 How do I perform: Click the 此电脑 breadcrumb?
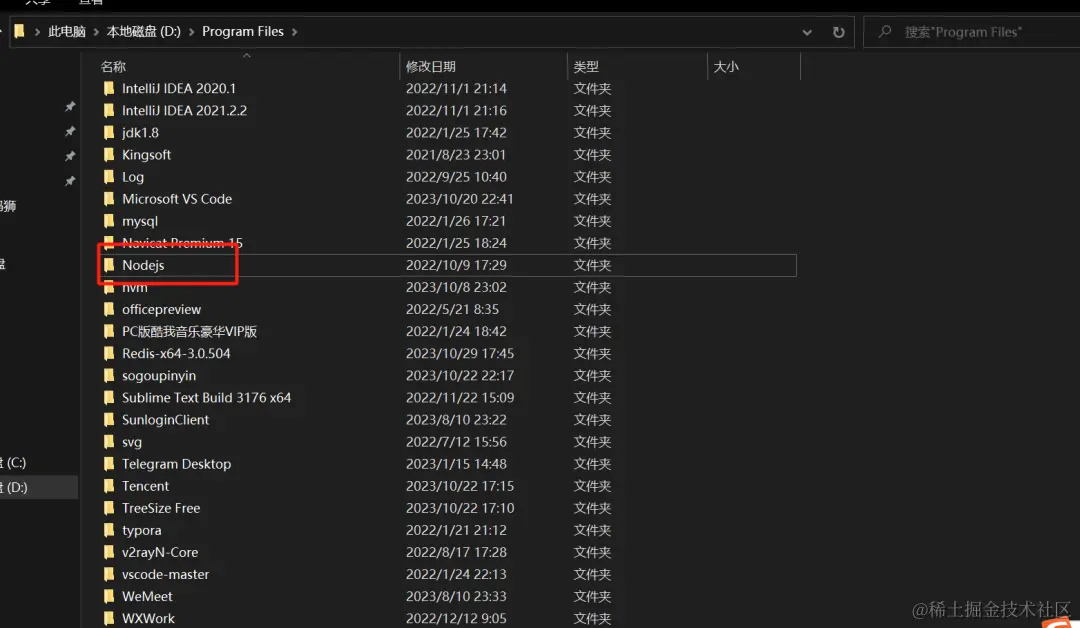[x=67, y=32]
